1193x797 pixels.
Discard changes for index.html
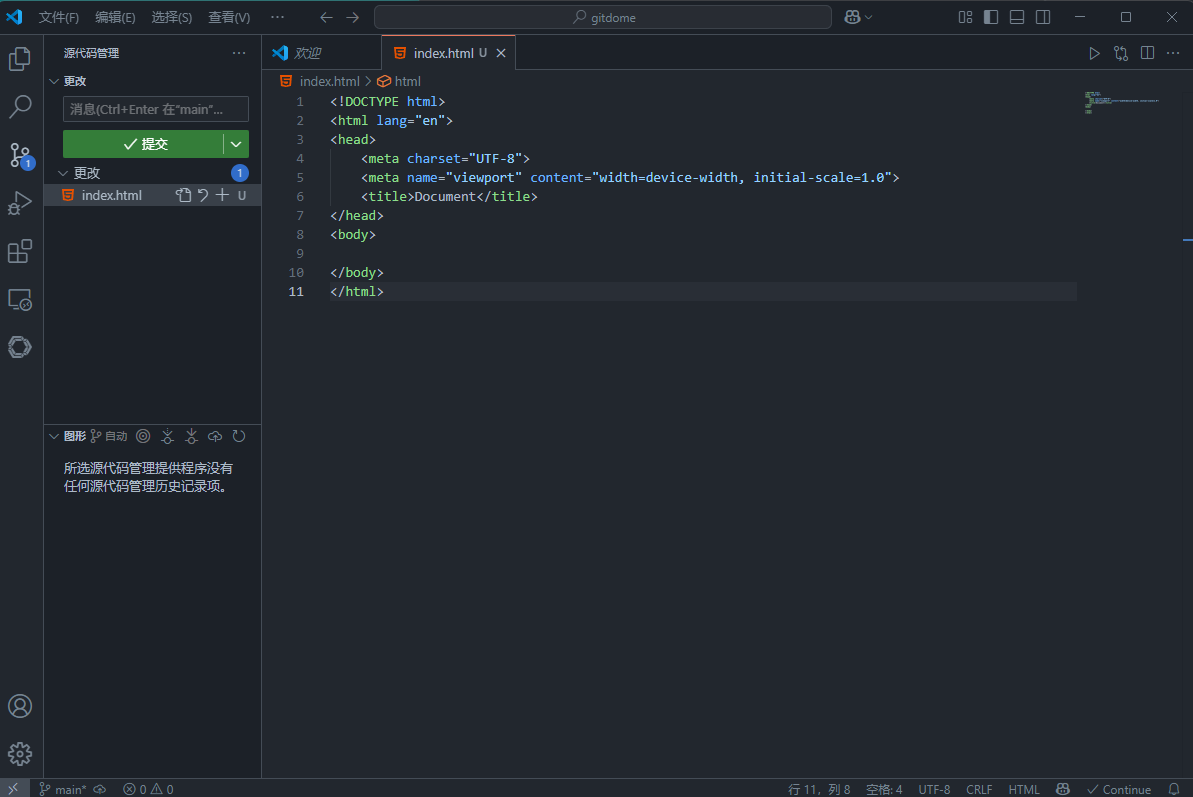click(x=203, y=195)
